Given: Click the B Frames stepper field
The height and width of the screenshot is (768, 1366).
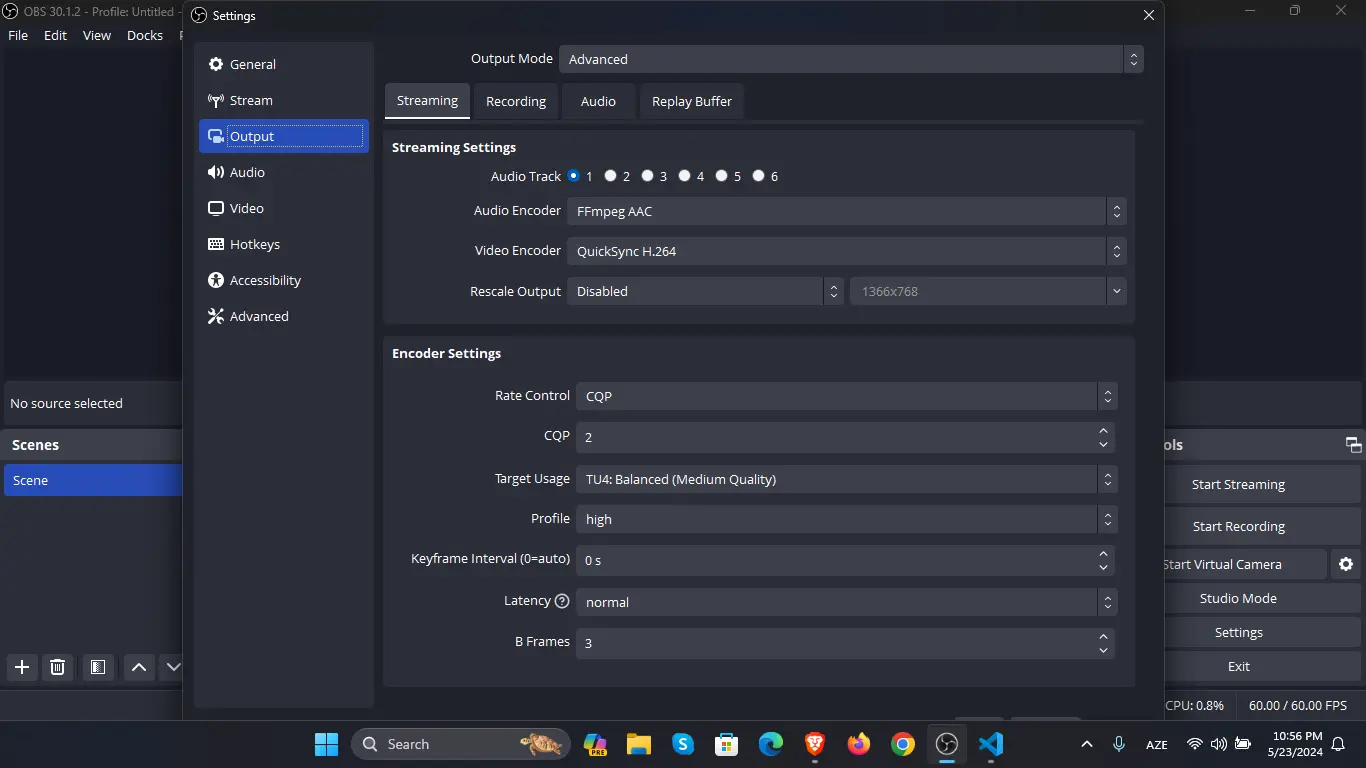Looking at the screenshot, I should tap(845, 643).
